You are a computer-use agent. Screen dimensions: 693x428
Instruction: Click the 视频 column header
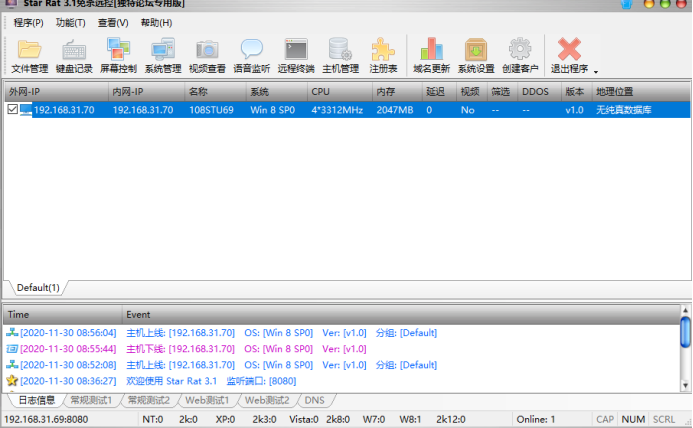pos(472,92)
